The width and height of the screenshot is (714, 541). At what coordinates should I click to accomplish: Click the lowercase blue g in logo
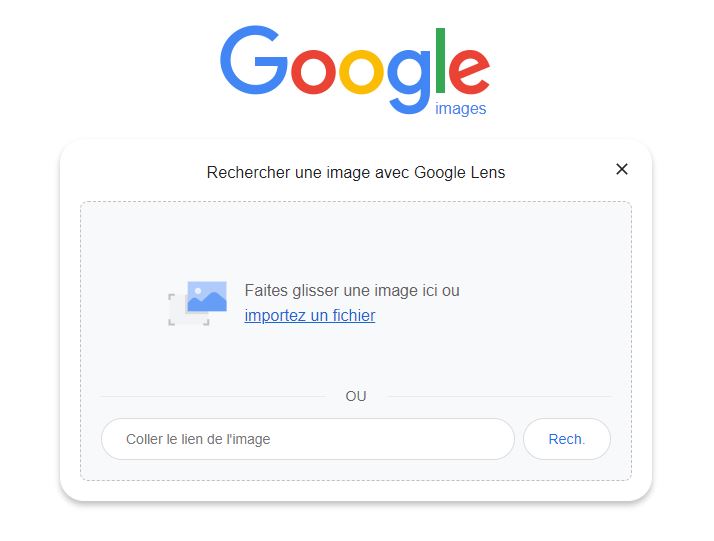(409, 81)
